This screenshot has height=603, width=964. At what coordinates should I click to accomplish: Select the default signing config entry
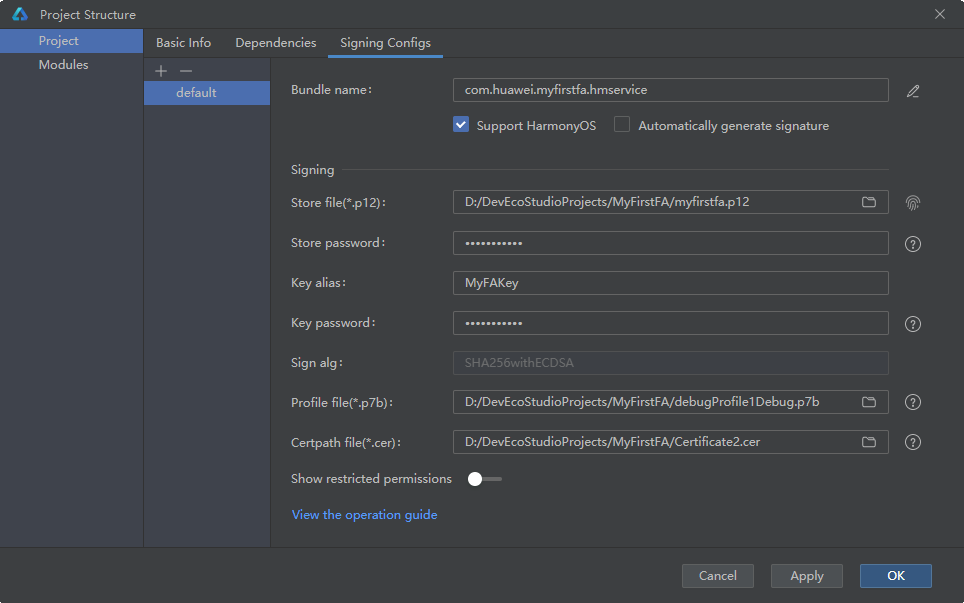(x=207, y=93)
